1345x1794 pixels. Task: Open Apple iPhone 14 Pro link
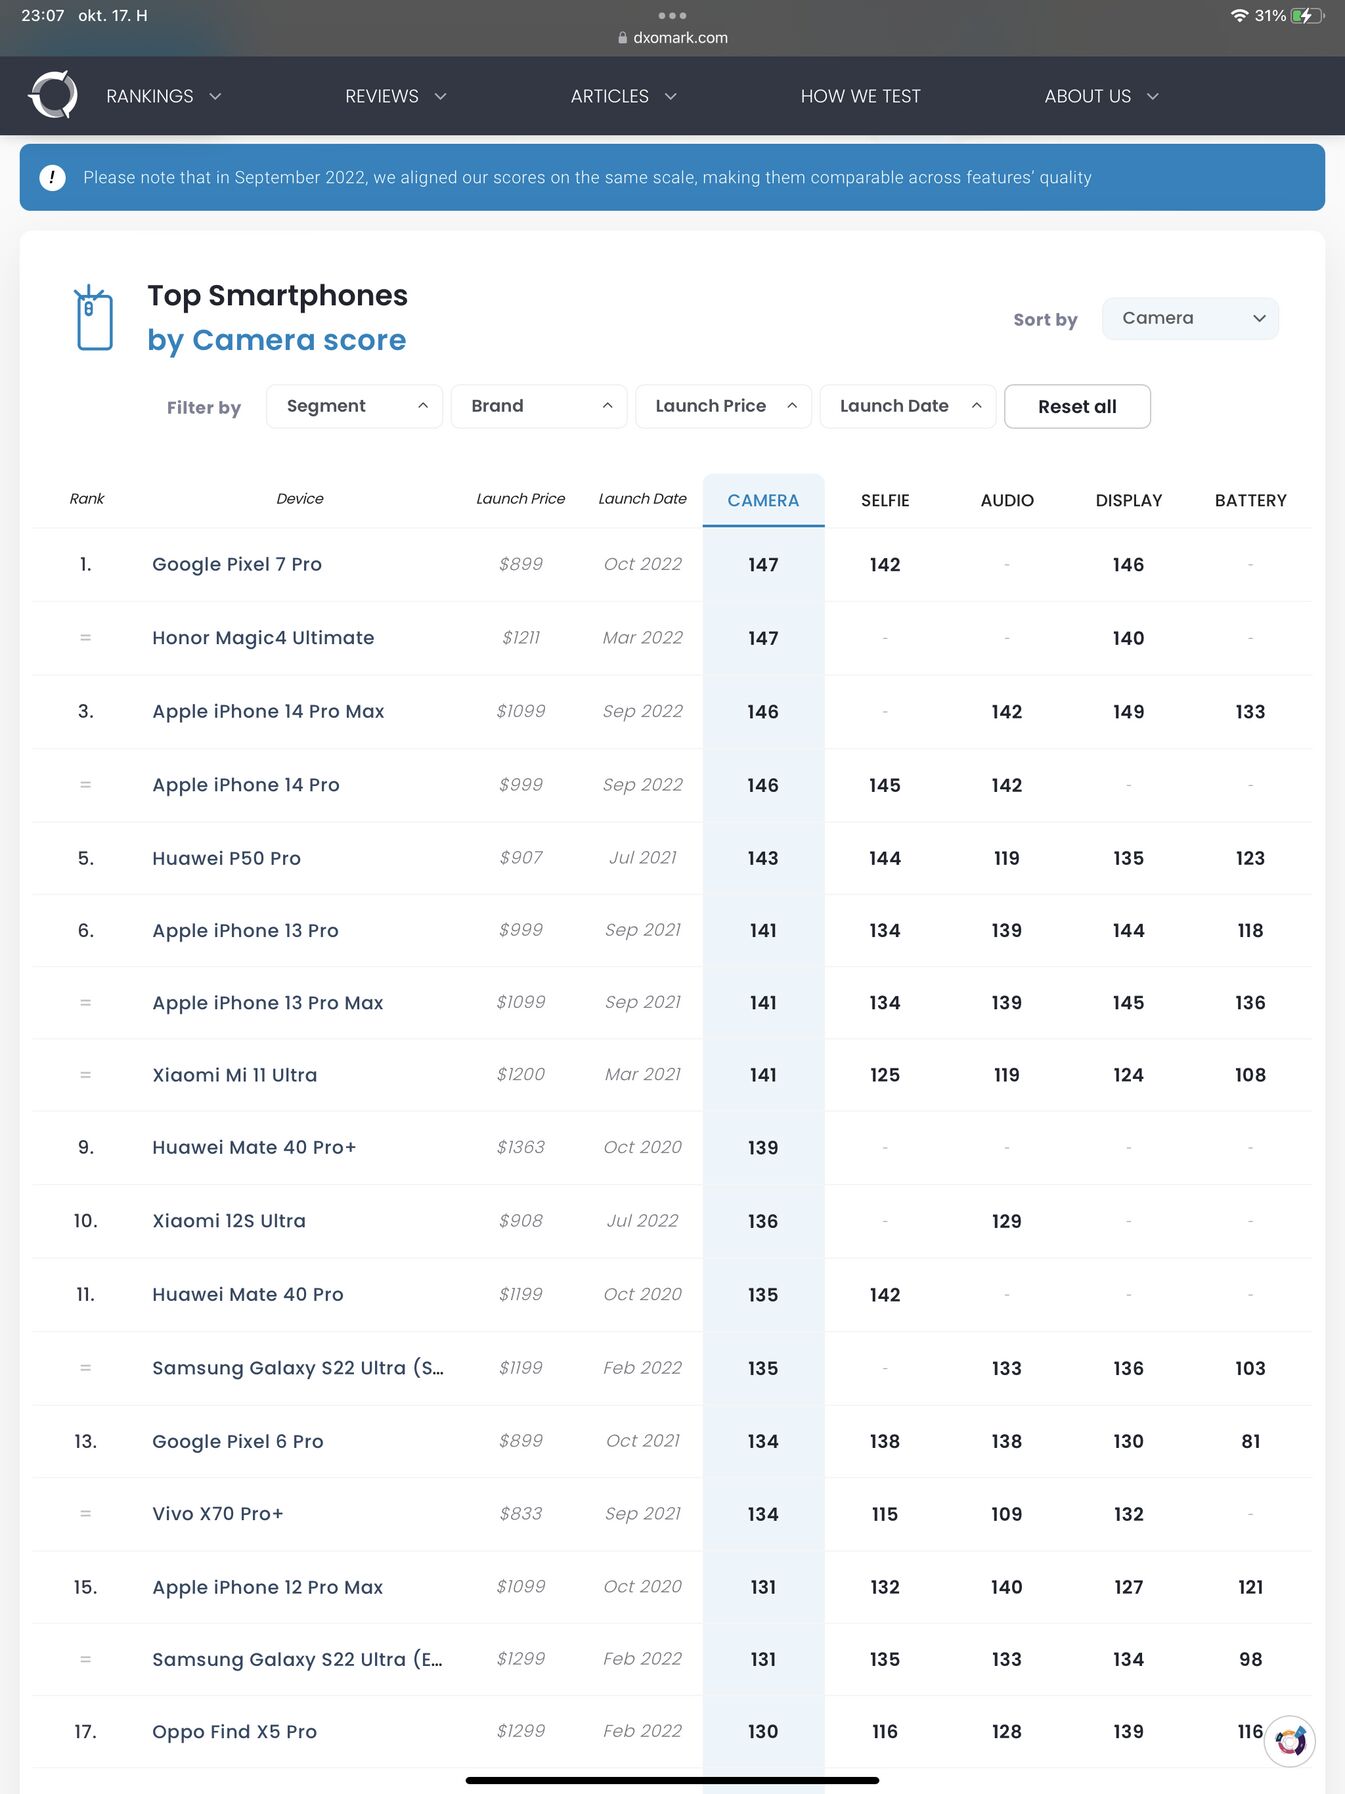click(246, 785)
